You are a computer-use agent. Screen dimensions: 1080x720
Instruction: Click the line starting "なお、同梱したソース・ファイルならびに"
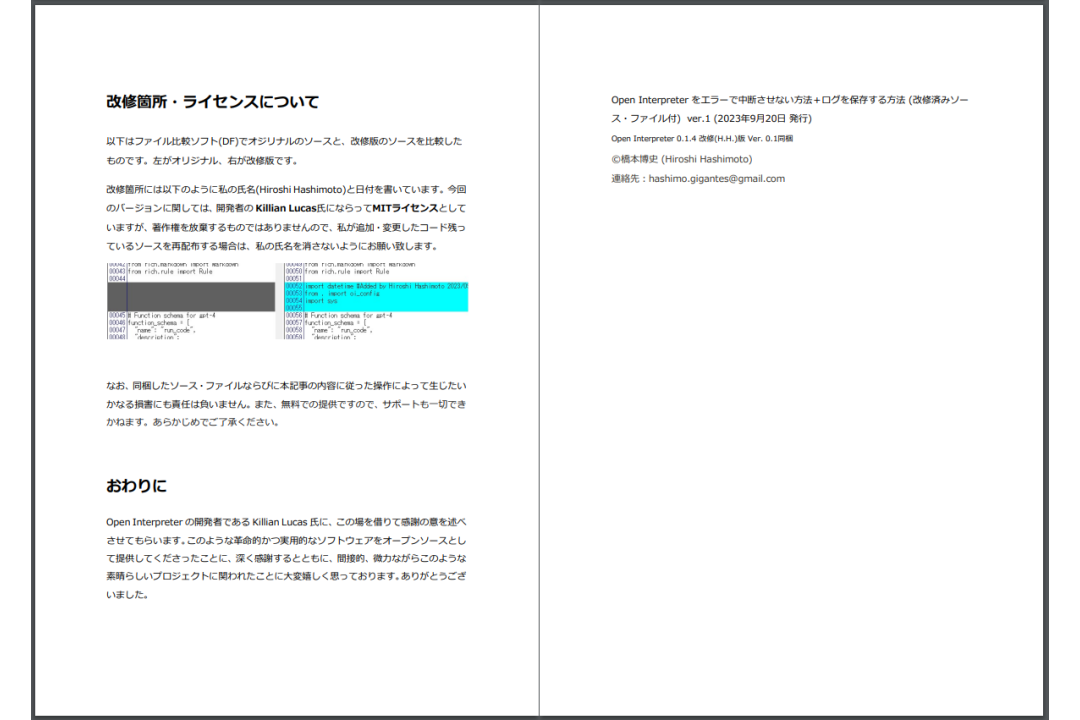coord(286,386)
